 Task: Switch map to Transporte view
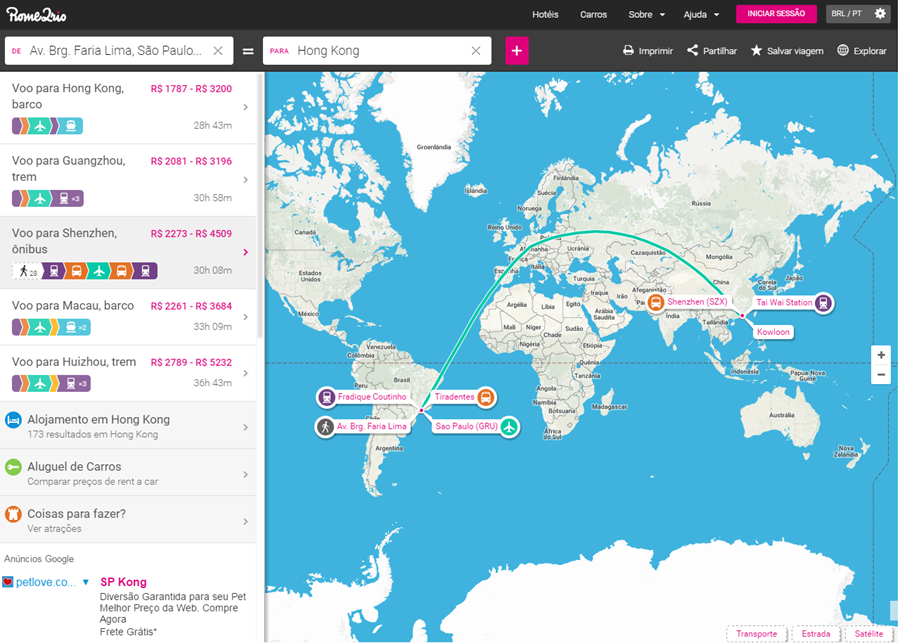pyautogui.click(x=757, y=634)
